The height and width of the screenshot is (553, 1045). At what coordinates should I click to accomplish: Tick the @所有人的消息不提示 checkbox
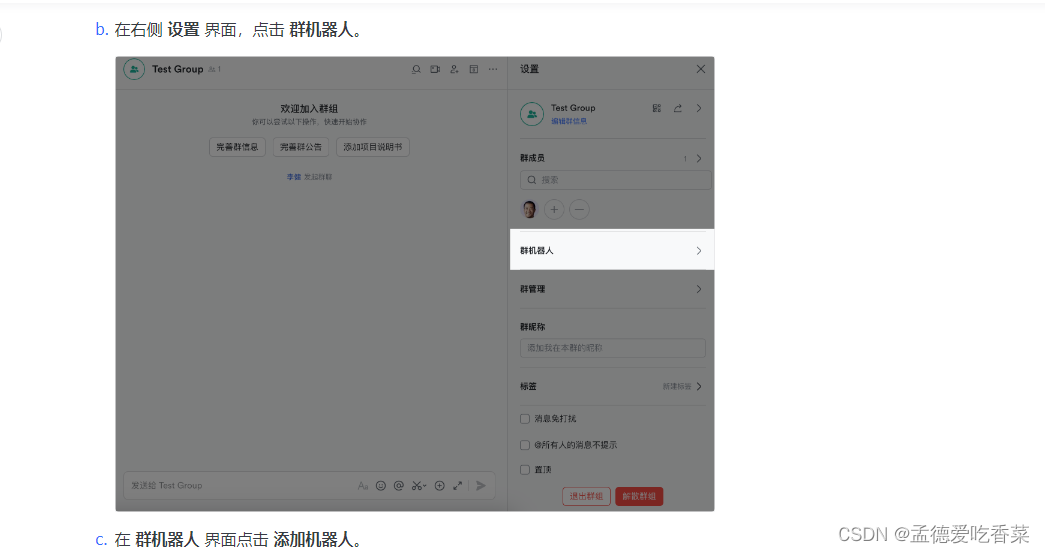524,445
